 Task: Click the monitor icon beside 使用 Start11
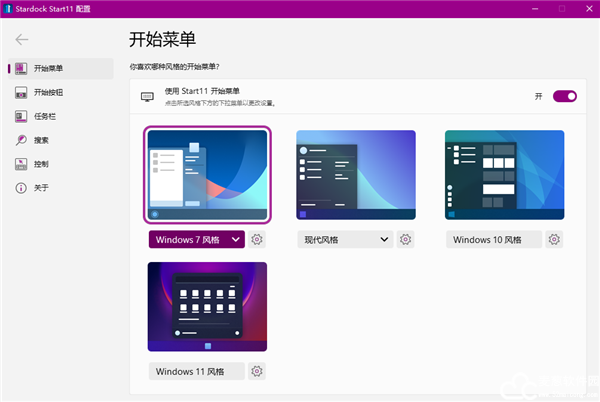pos(147,96)
